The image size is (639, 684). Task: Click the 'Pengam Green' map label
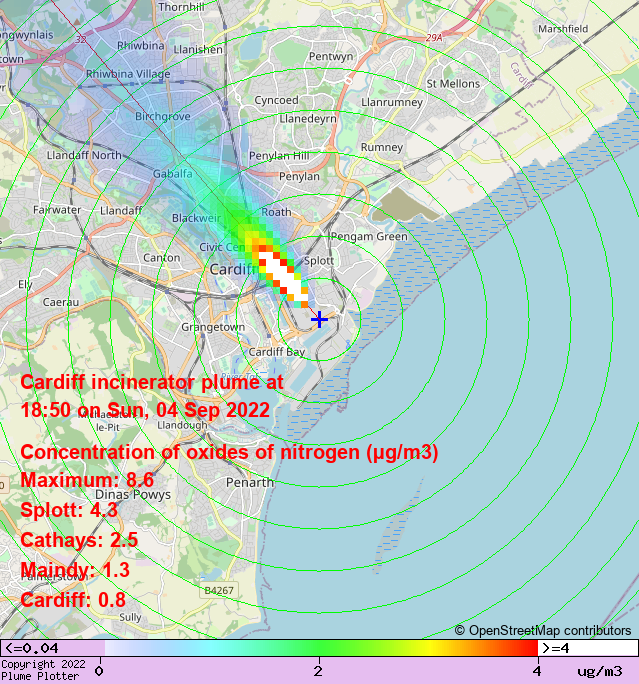pos(369,237)
